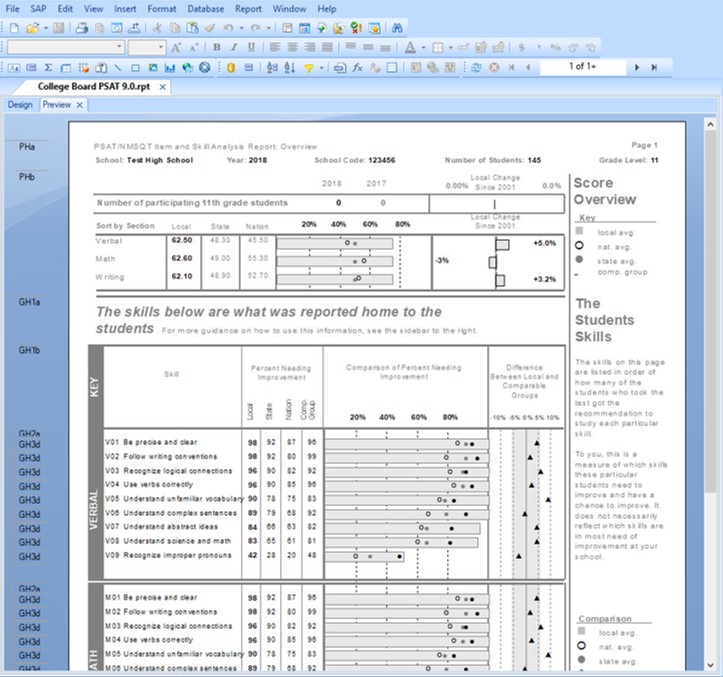Open Database Expert cylinder icon

pyautogui.click(x=231, y=68)
